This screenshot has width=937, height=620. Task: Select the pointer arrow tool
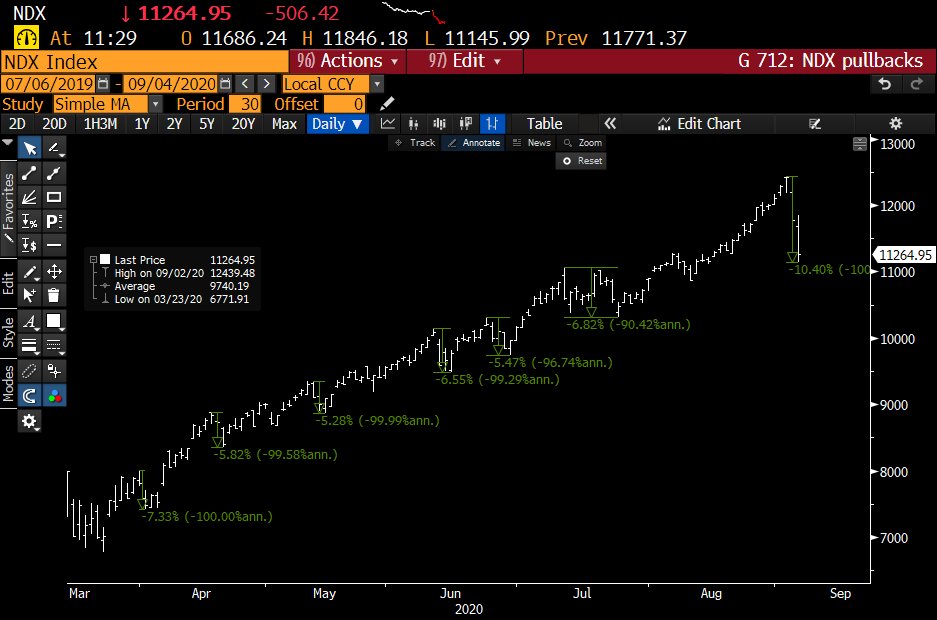[x=29, y=148]
